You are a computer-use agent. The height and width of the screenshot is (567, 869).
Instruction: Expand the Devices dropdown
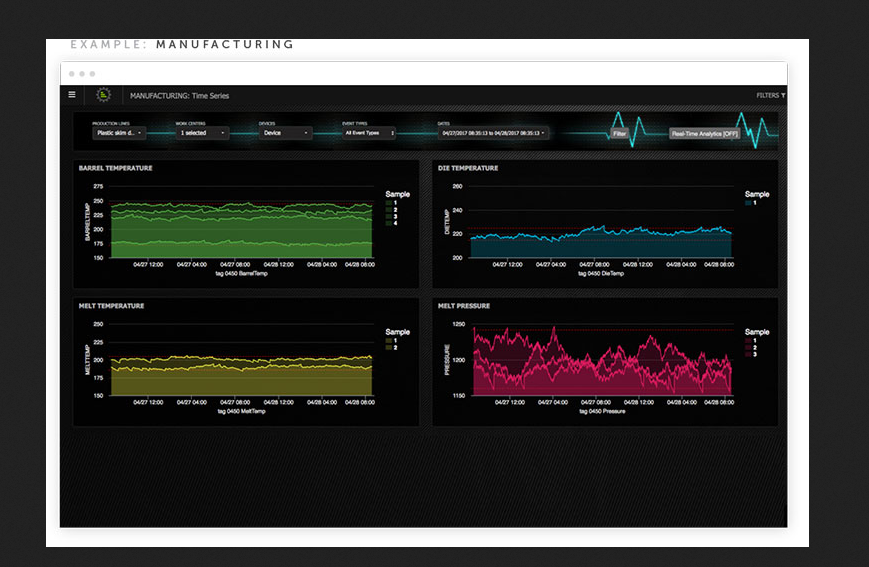285,133
